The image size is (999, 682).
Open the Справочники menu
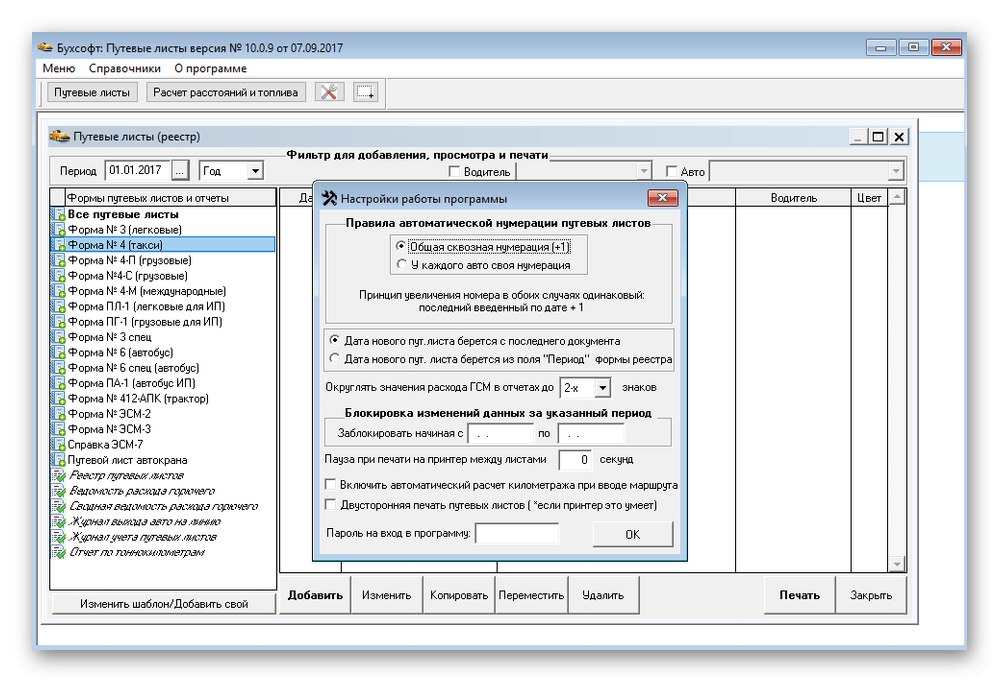tap(125, 68)
